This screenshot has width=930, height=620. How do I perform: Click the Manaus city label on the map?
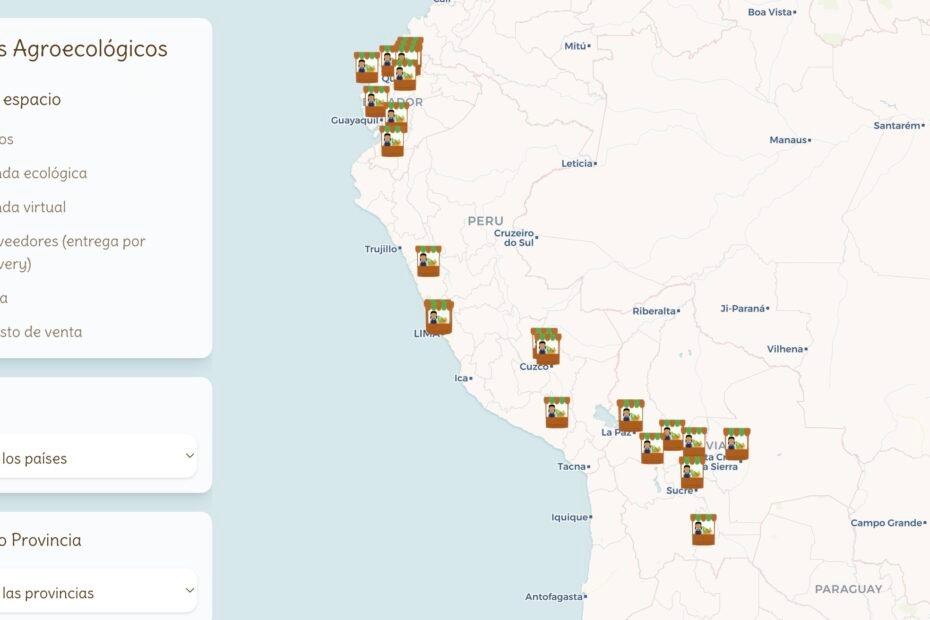(x=788, y=140)
